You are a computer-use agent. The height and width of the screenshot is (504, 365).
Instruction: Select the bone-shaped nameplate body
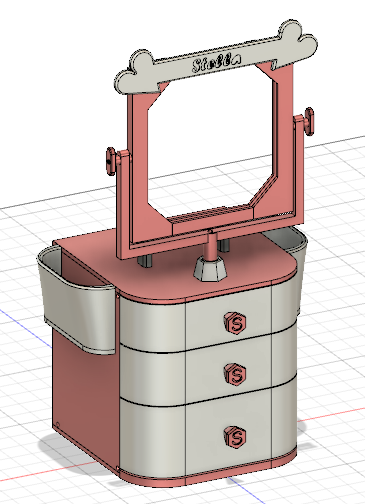click(x=216, y=57)
